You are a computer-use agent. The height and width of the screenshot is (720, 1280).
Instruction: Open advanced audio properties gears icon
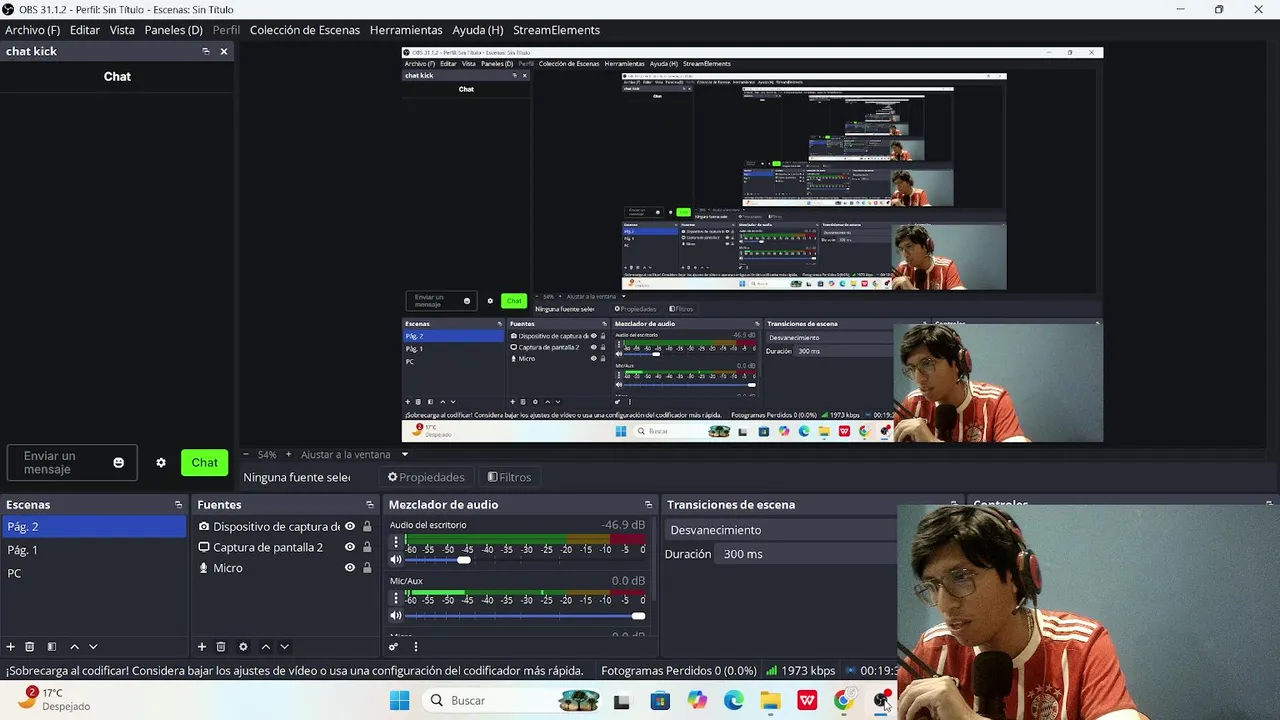pos(393,647)
